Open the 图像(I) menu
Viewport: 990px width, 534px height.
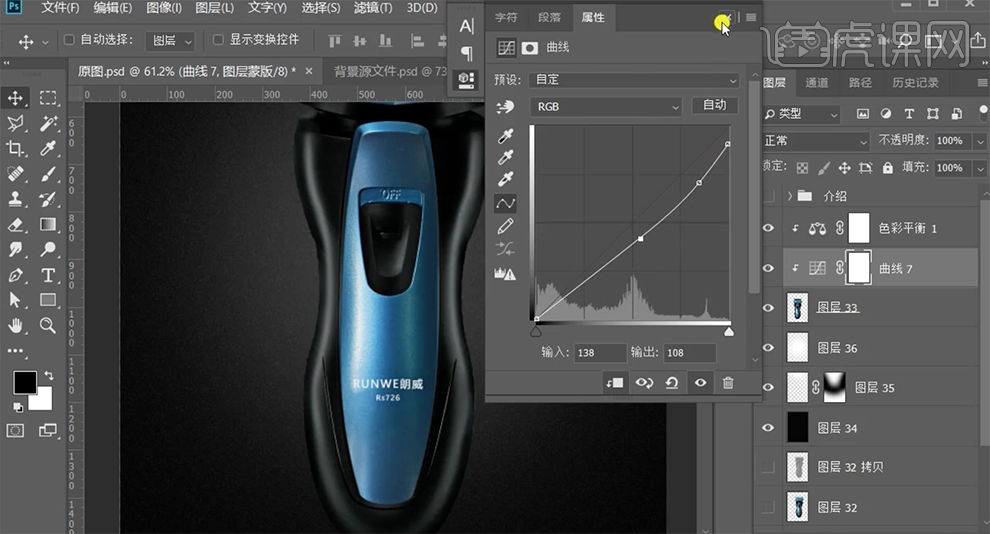(x=164, y=8)
